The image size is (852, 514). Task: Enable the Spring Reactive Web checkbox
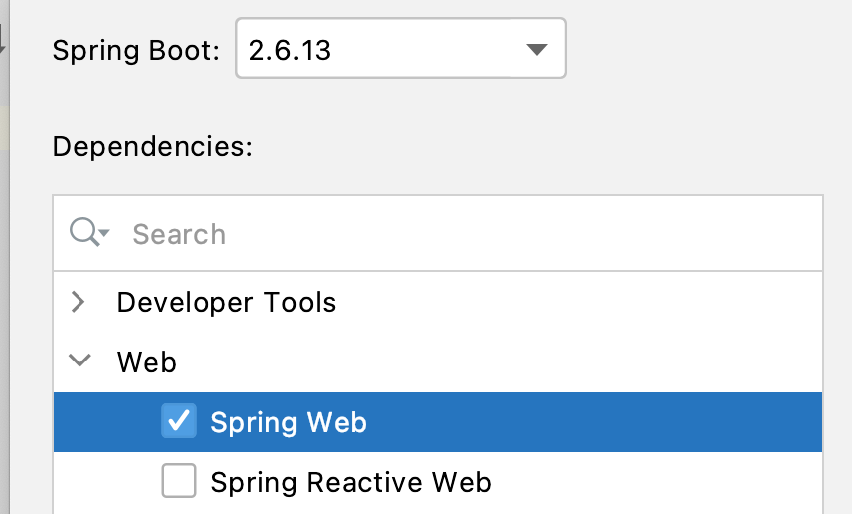(x=179, y=483)
